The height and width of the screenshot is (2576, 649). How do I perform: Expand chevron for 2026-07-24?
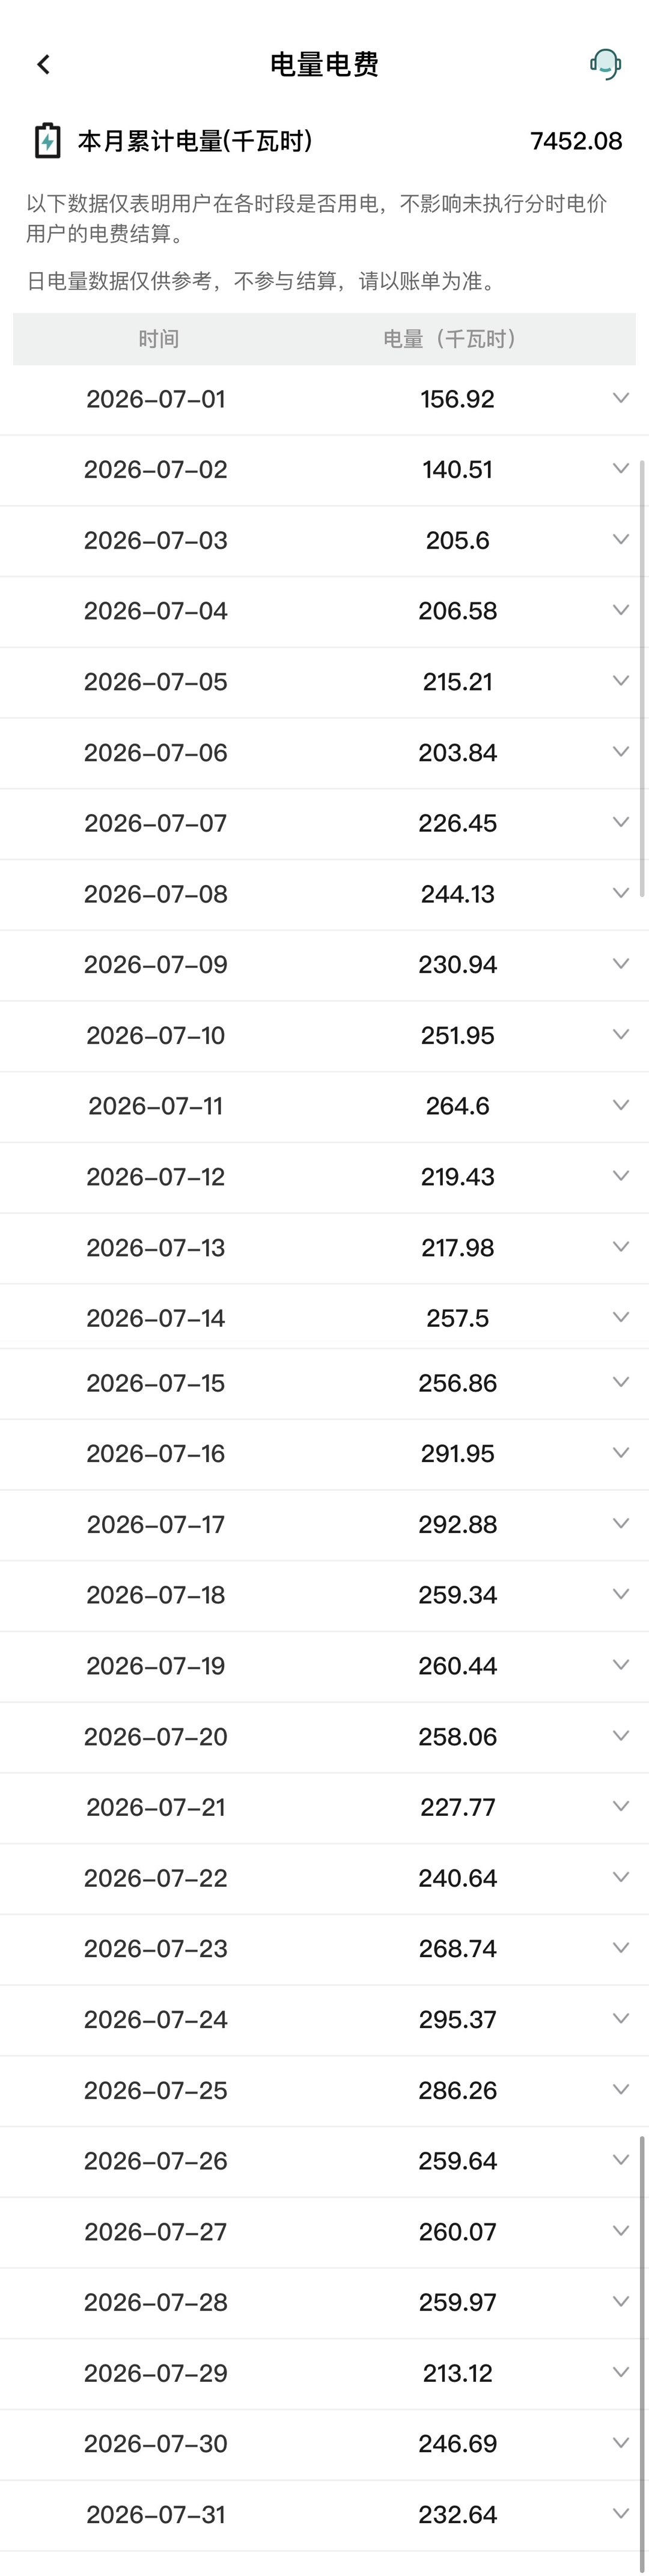620,2018
